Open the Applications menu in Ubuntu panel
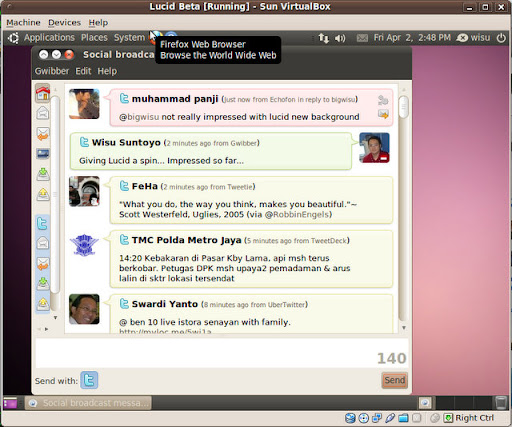512x427 pixels. (49, 38)
